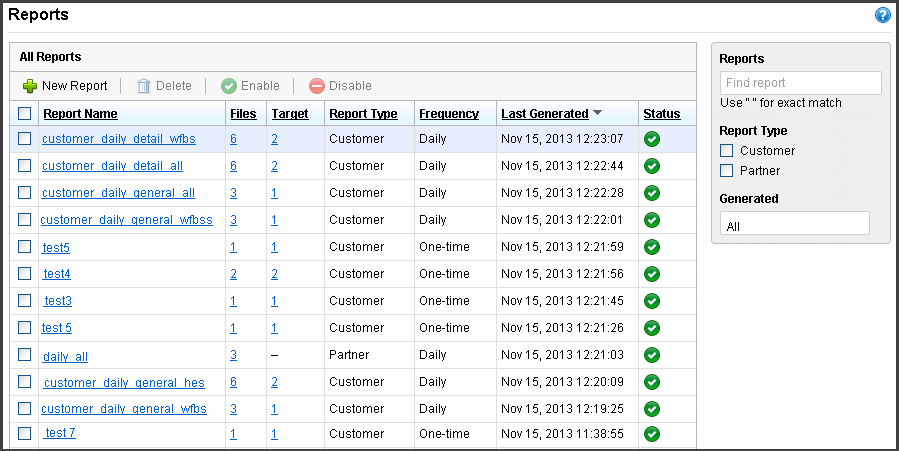Click the green checkmark Enable icon

229,86
